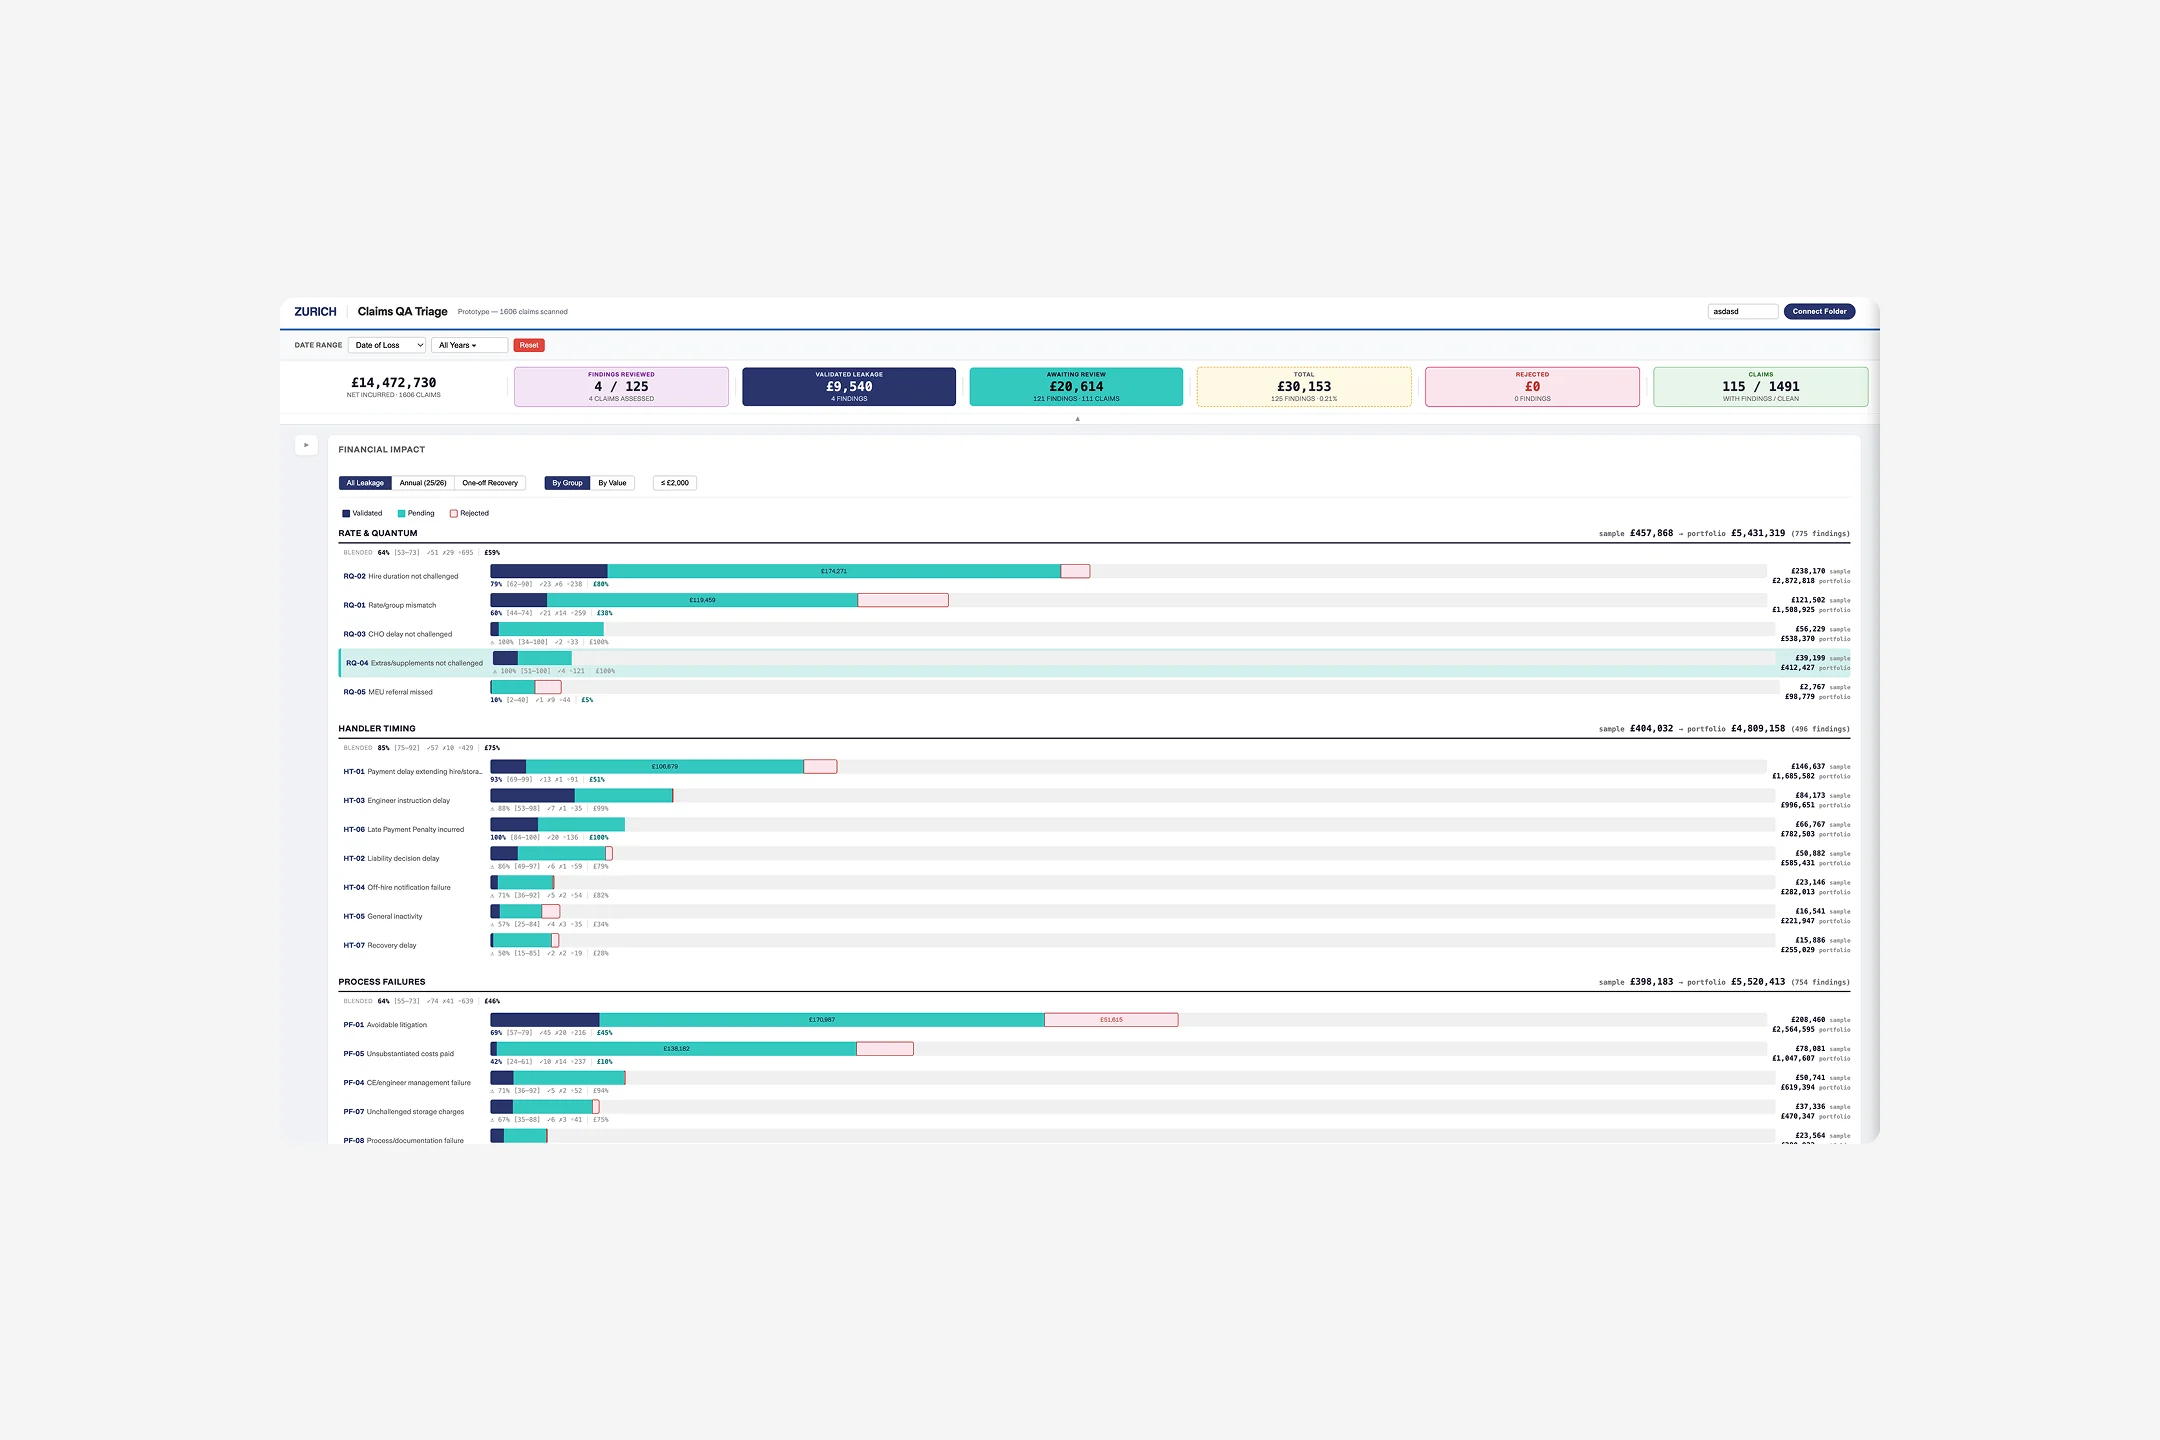Click the Rejected legend color swatch
Screen dimensions: 2160x1440
(454, 514)
